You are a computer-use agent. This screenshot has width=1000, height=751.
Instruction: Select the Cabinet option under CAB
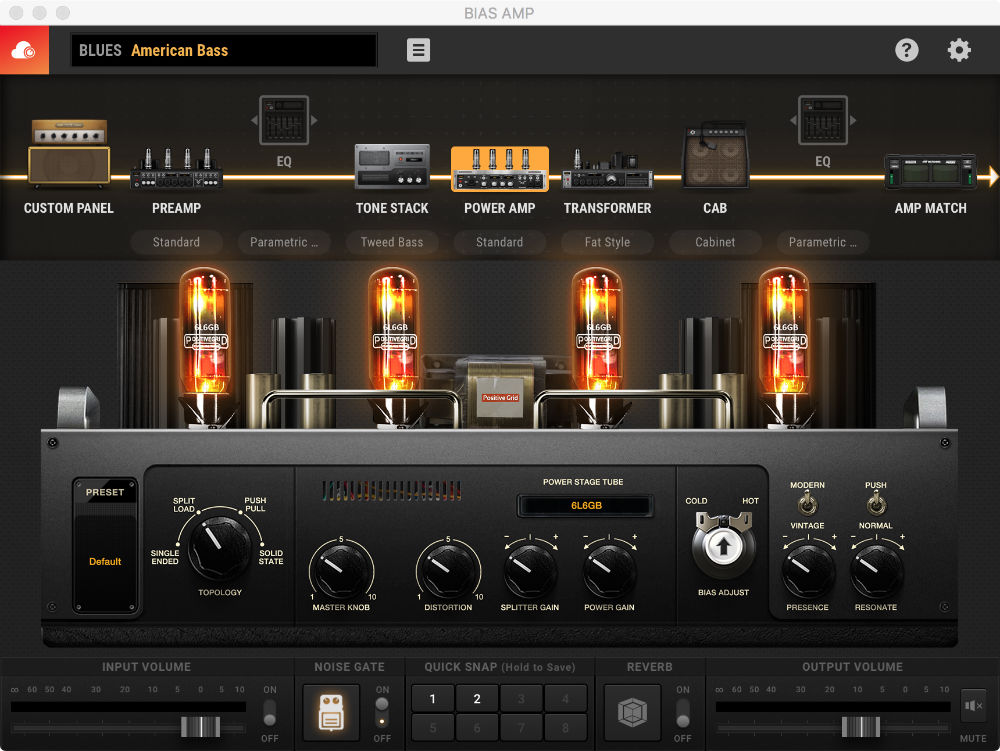pyautogui.click(x=715, y=242)
